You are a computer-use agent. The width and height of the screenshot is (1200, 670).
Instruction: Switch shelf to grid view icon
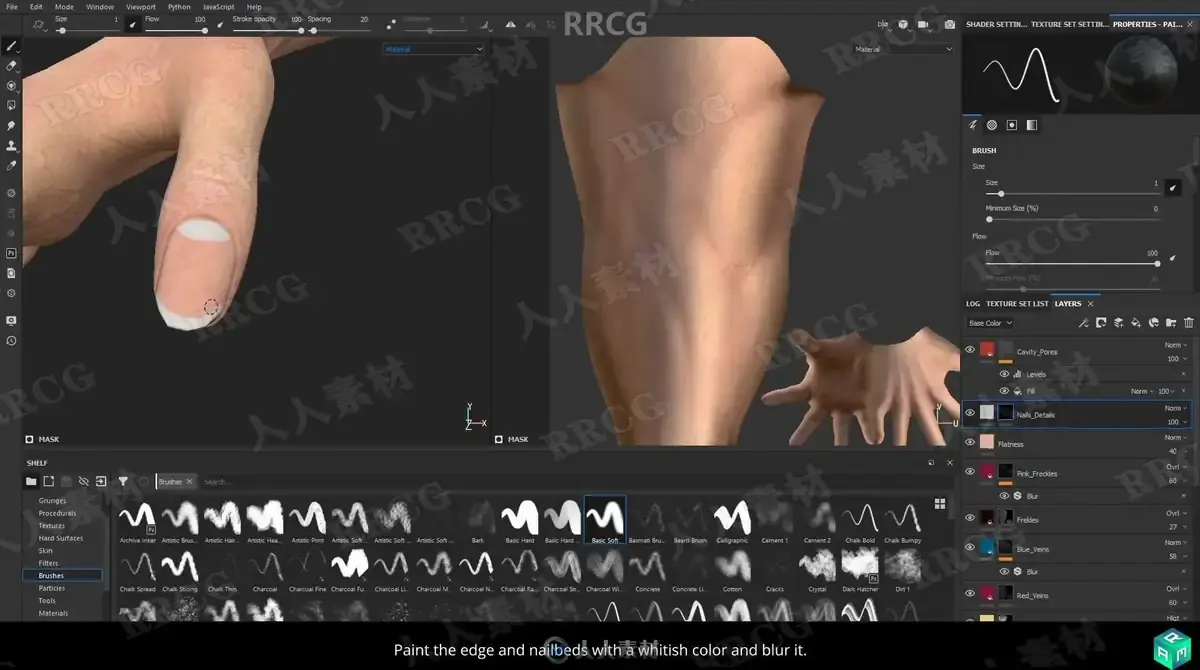coord(940,503)
